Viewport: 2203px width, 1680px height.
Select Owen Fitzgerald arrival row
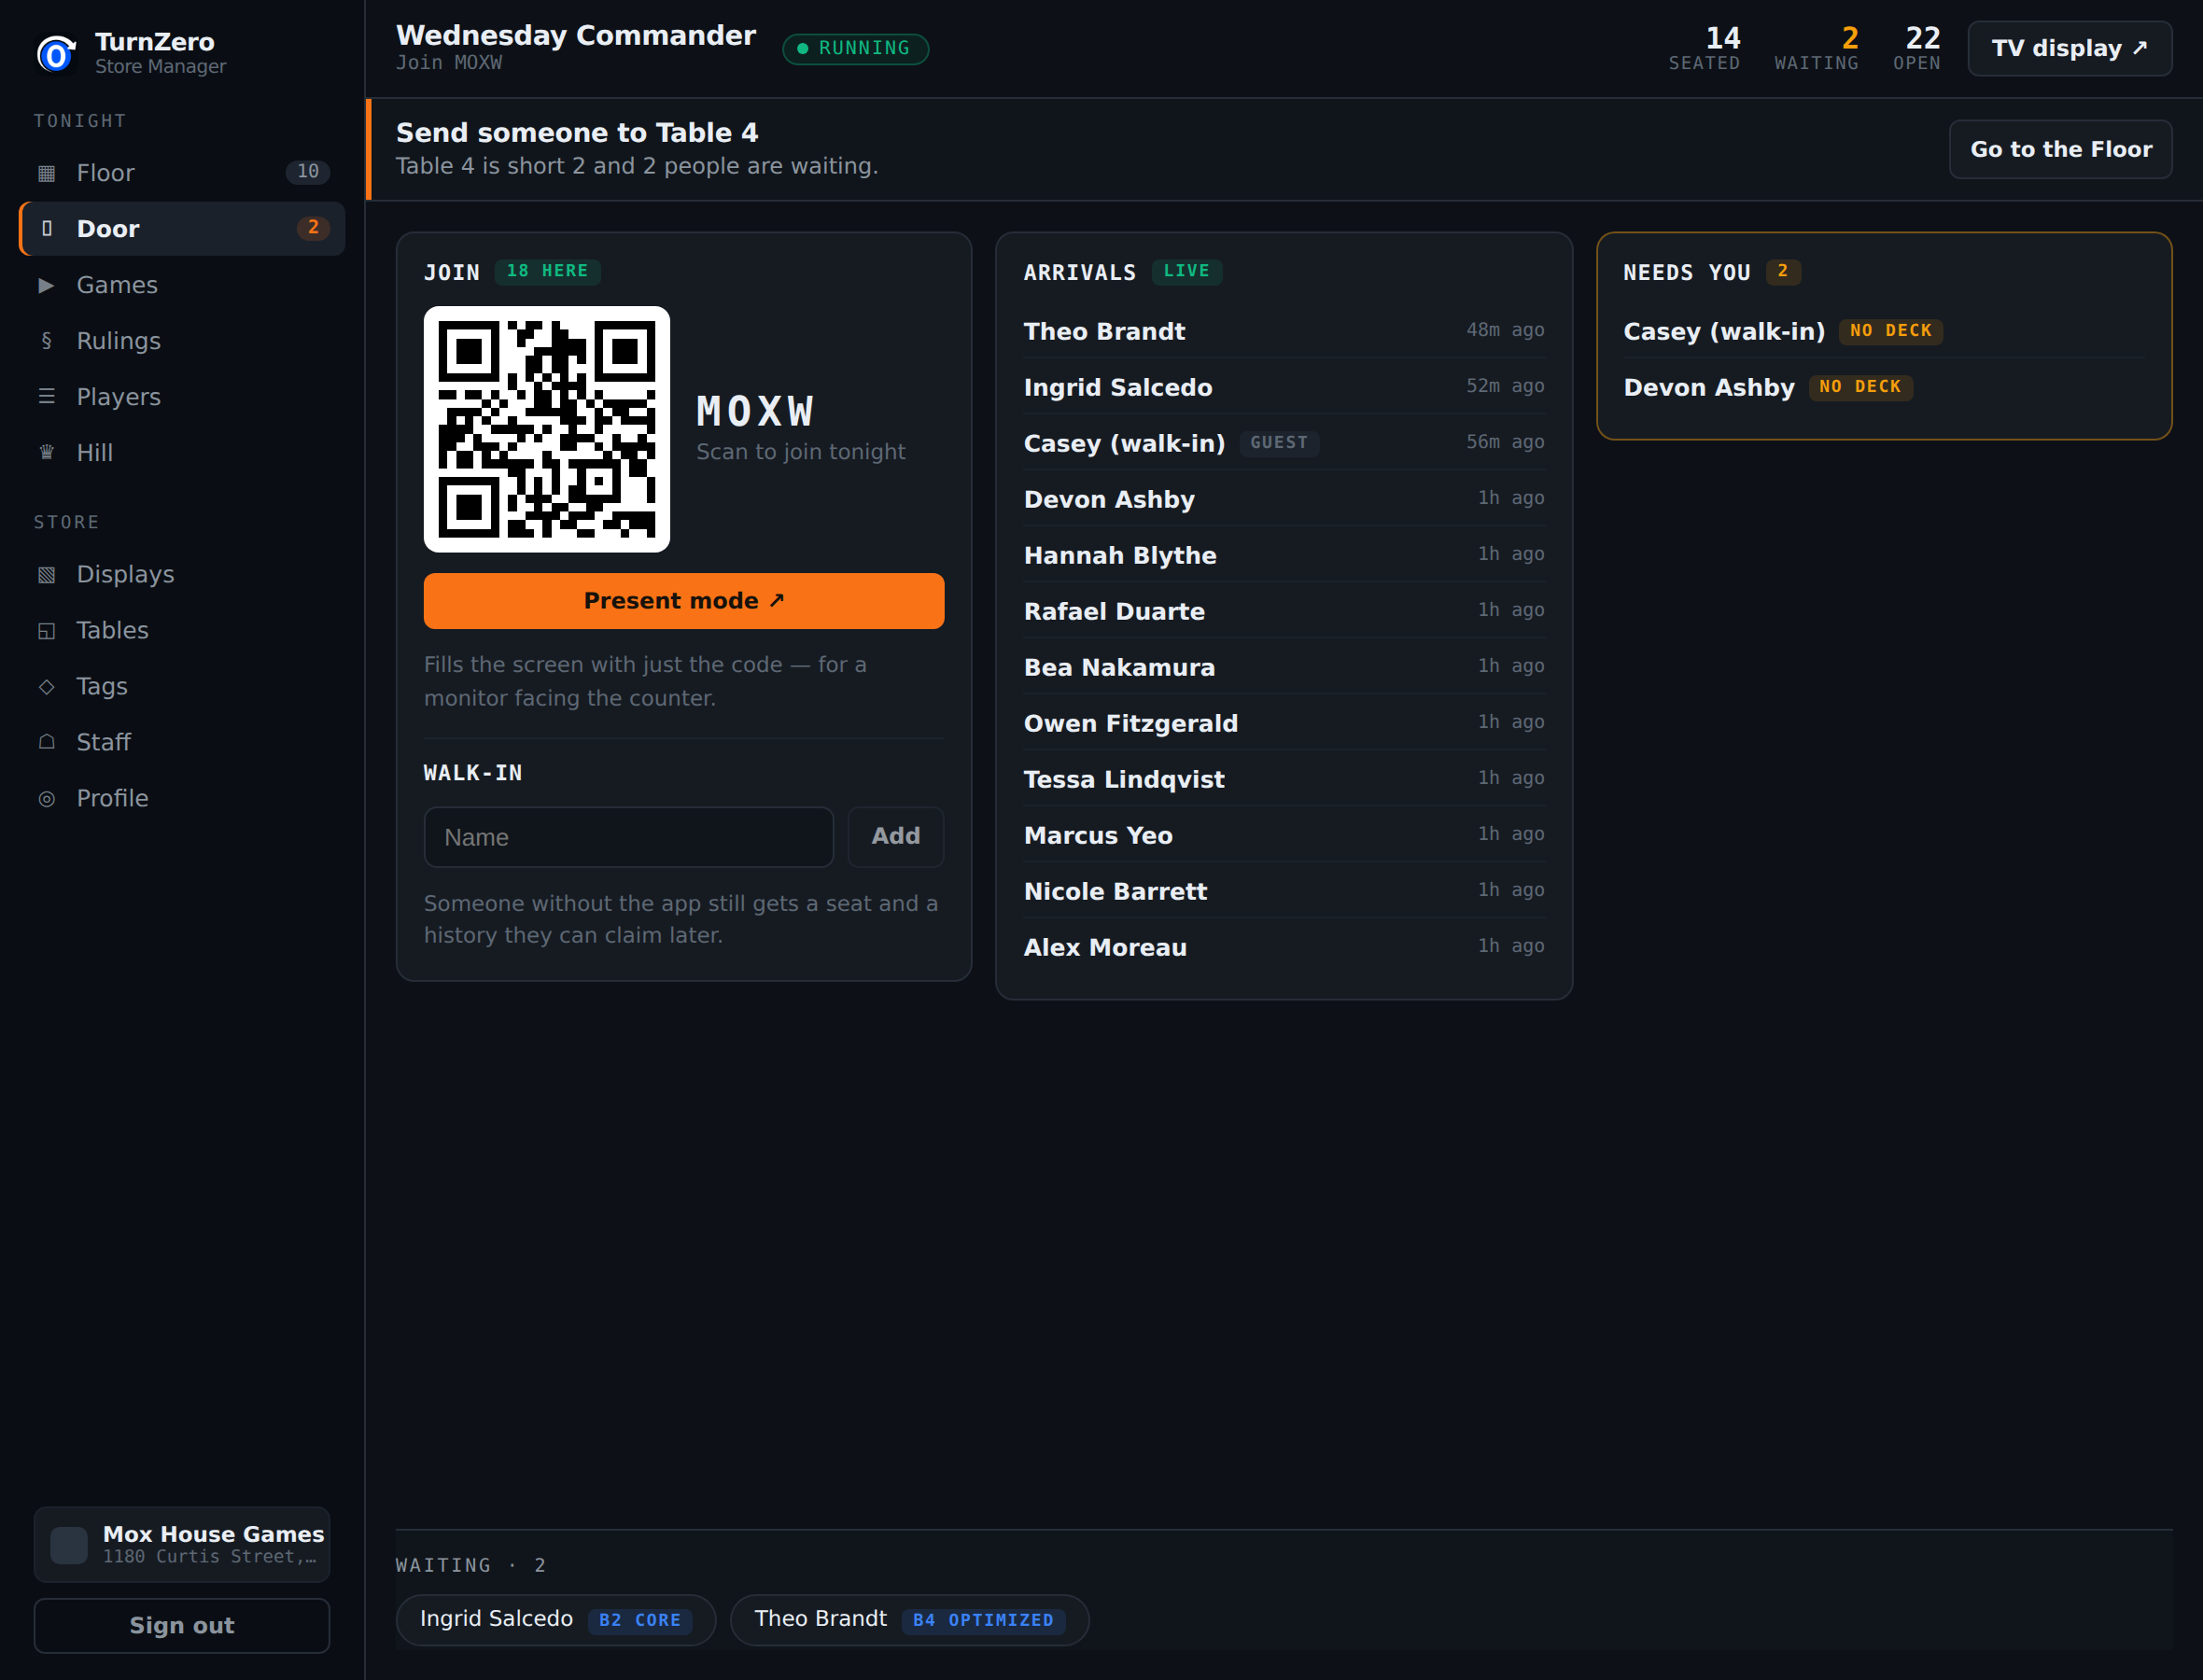point(1283,723)
